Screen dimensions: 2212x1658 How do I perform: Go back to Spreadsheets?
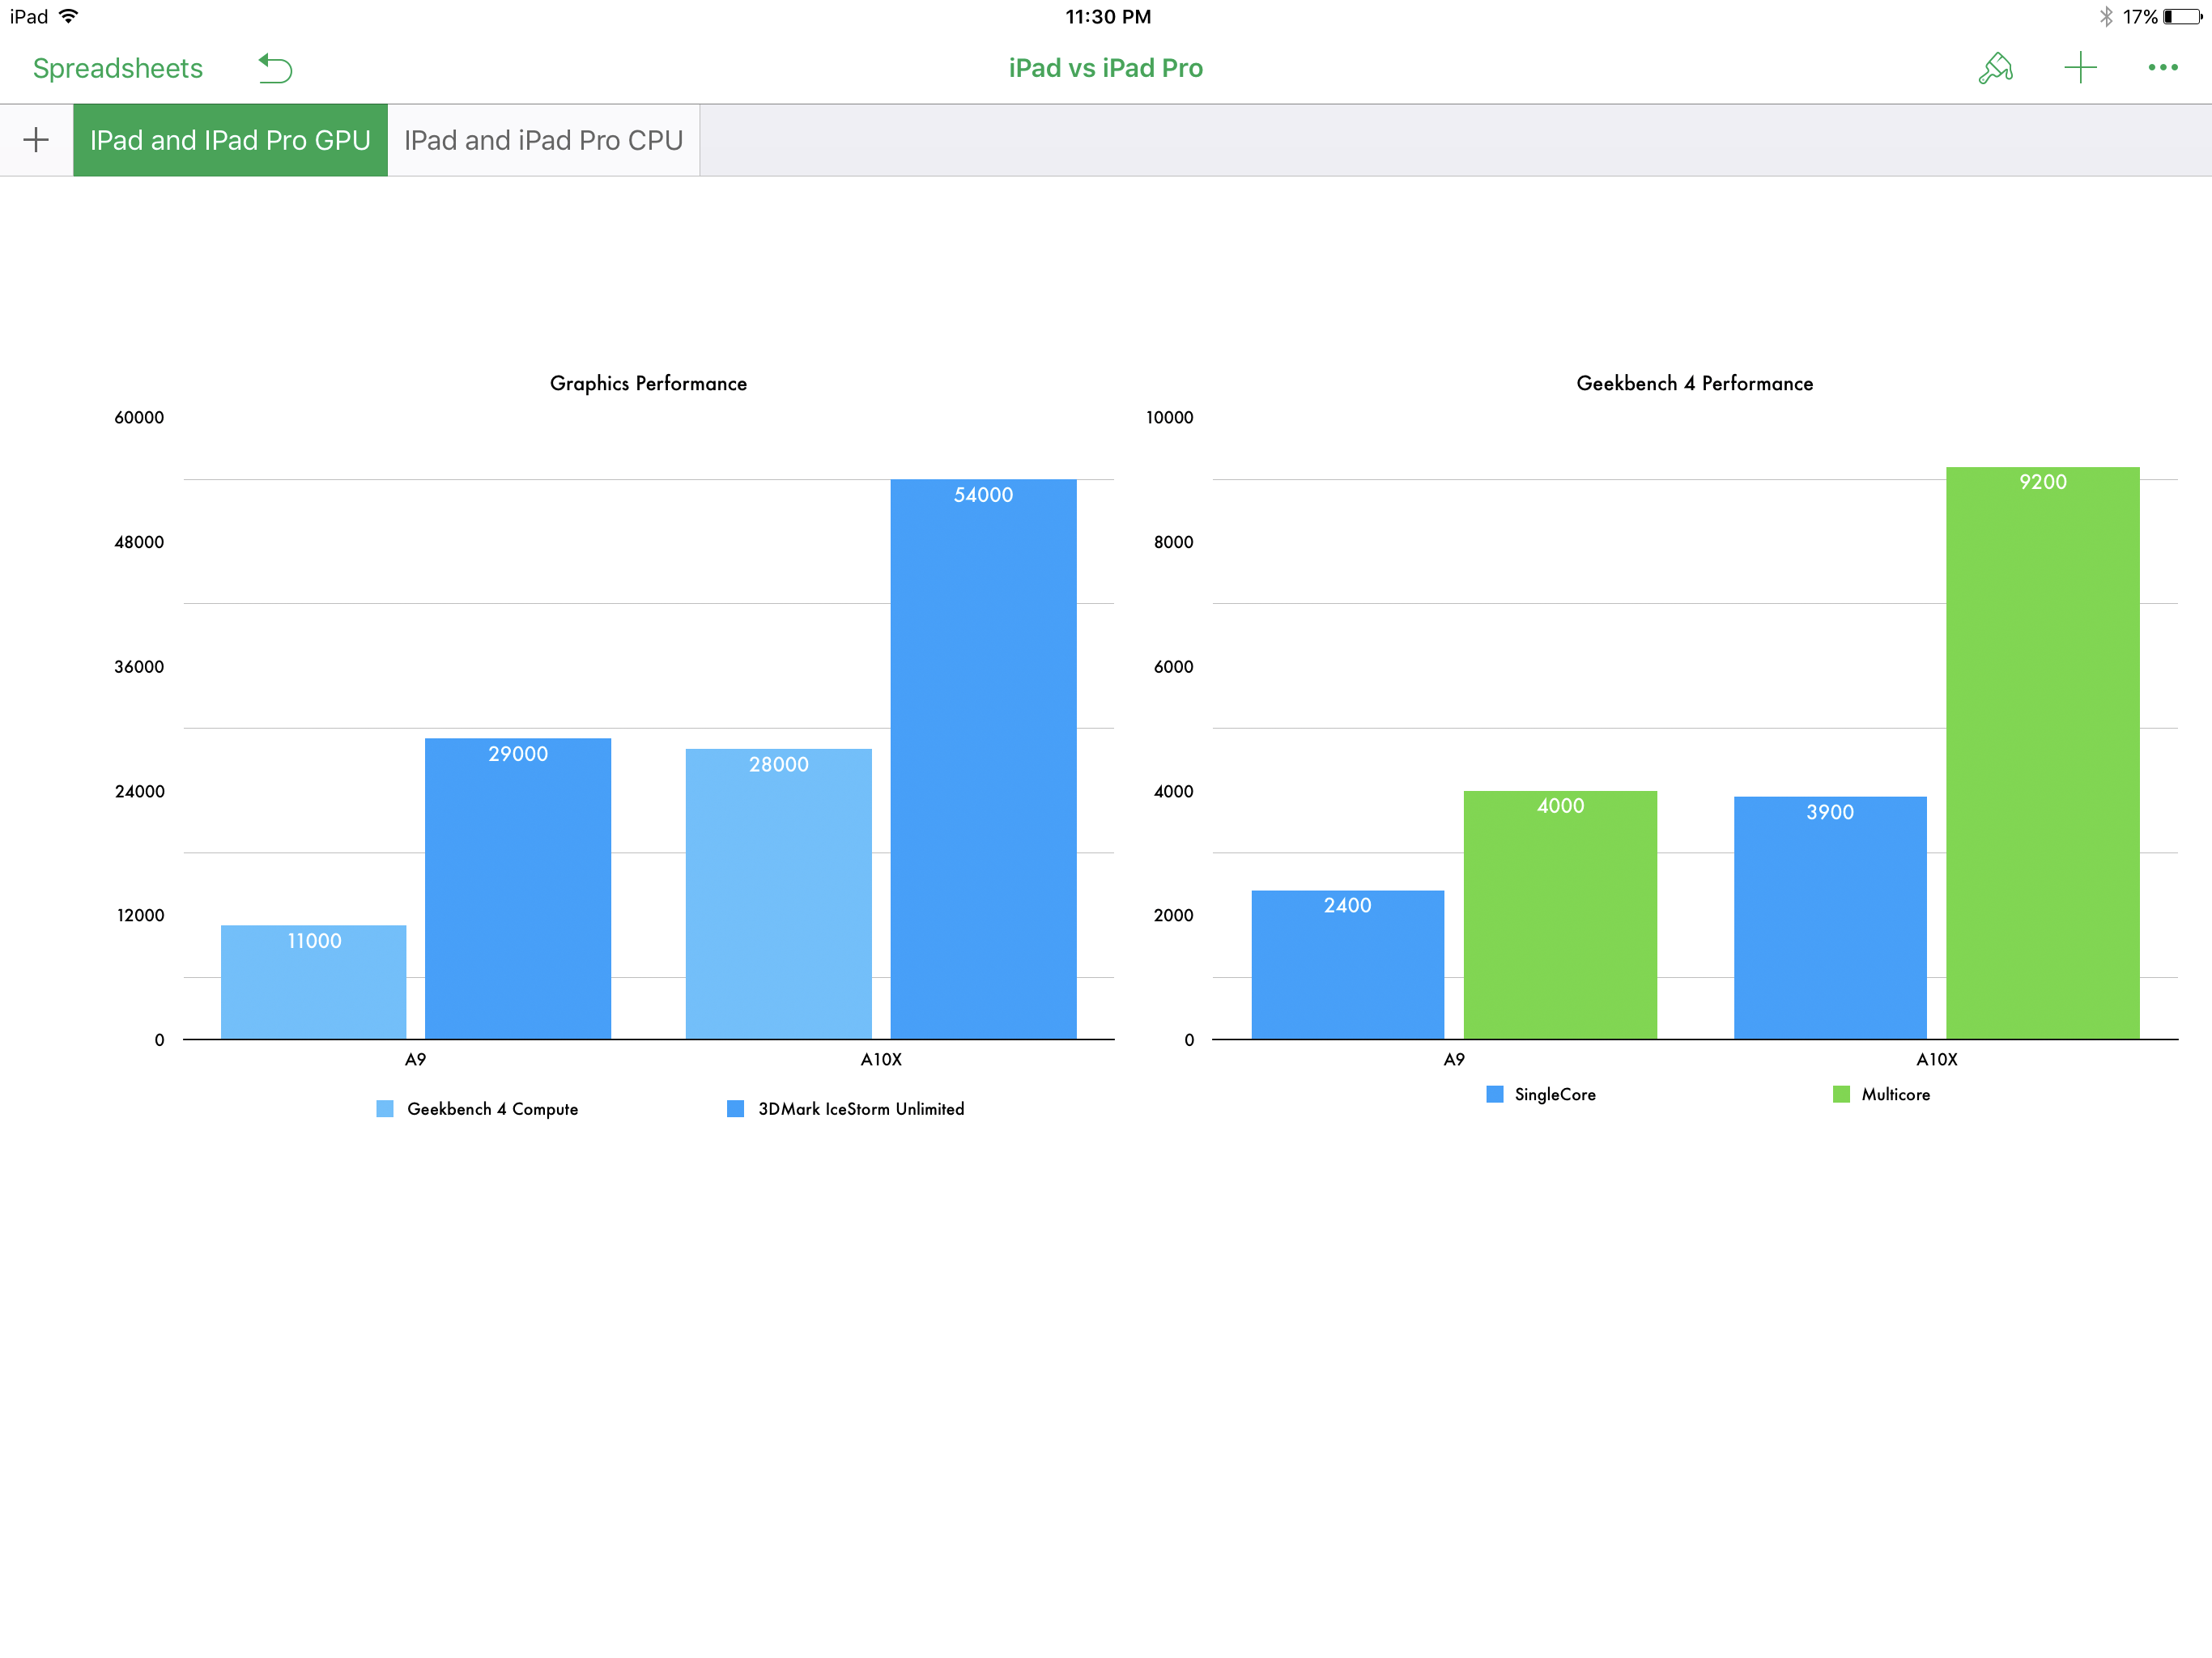pyautogui.click(x=118, y=68)
